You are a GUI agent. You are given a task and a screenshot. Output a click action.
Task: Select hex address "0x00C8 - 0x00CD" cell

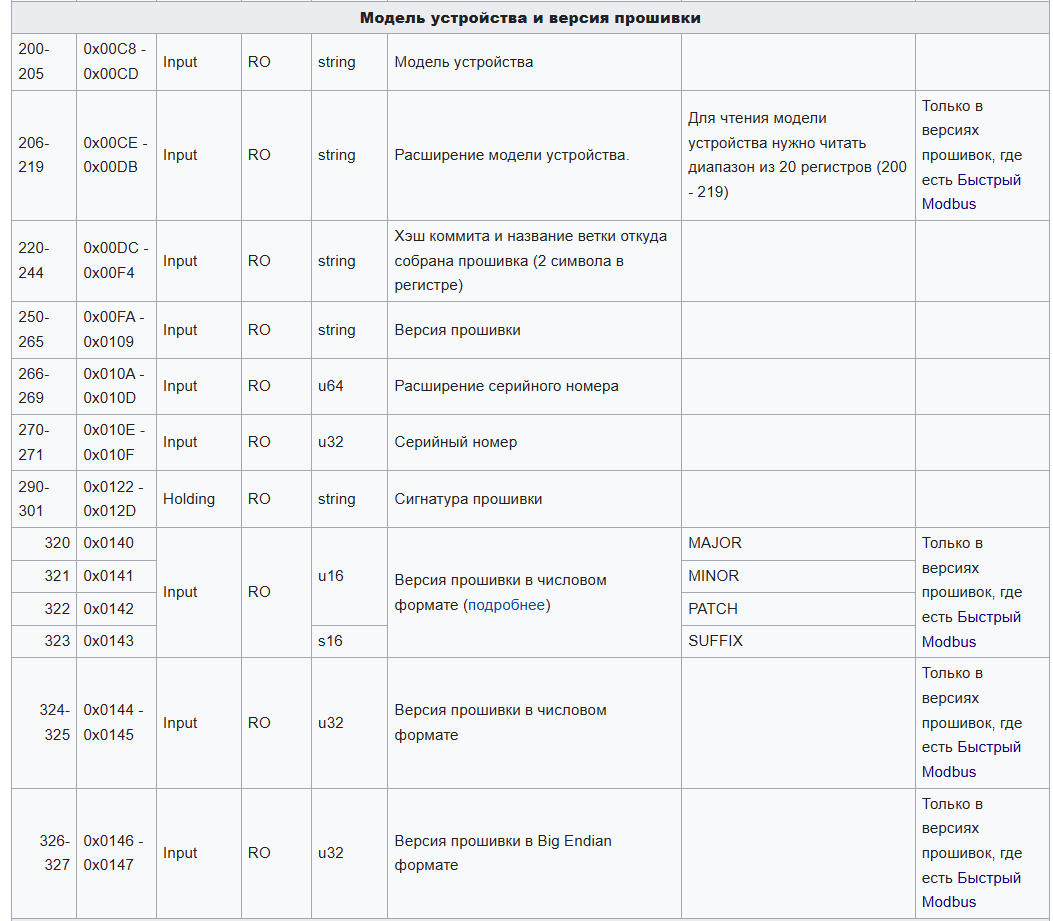pos(116,62)
